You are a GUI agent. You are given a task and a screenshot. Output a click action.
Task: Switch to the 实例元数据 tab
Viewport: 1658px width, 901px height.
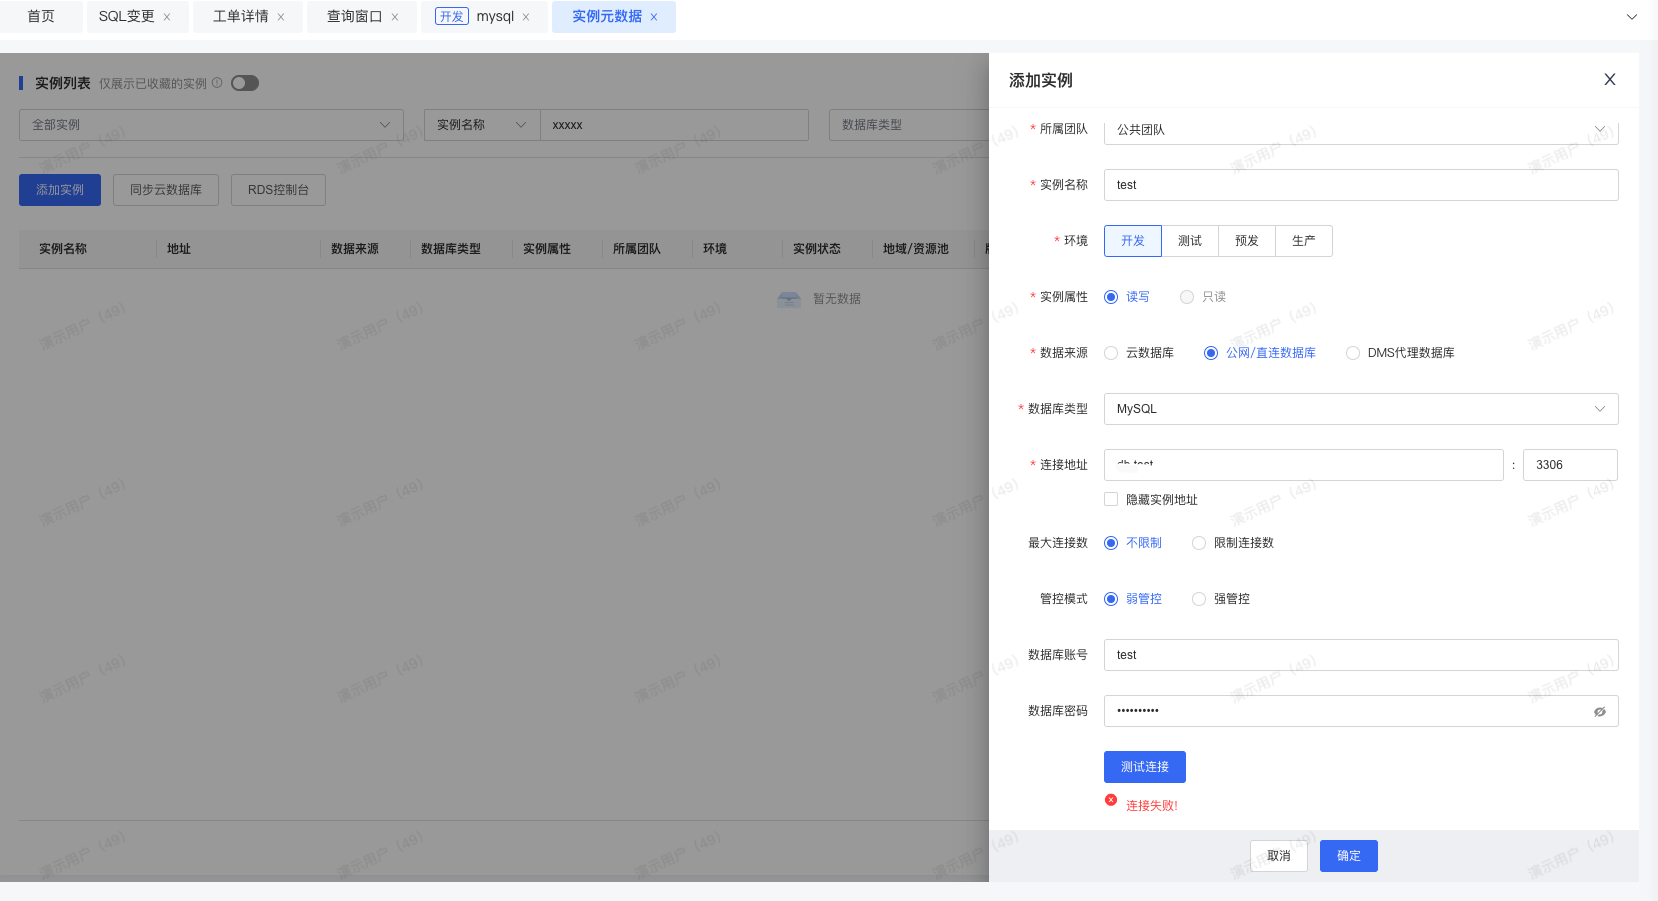point(606,17)
